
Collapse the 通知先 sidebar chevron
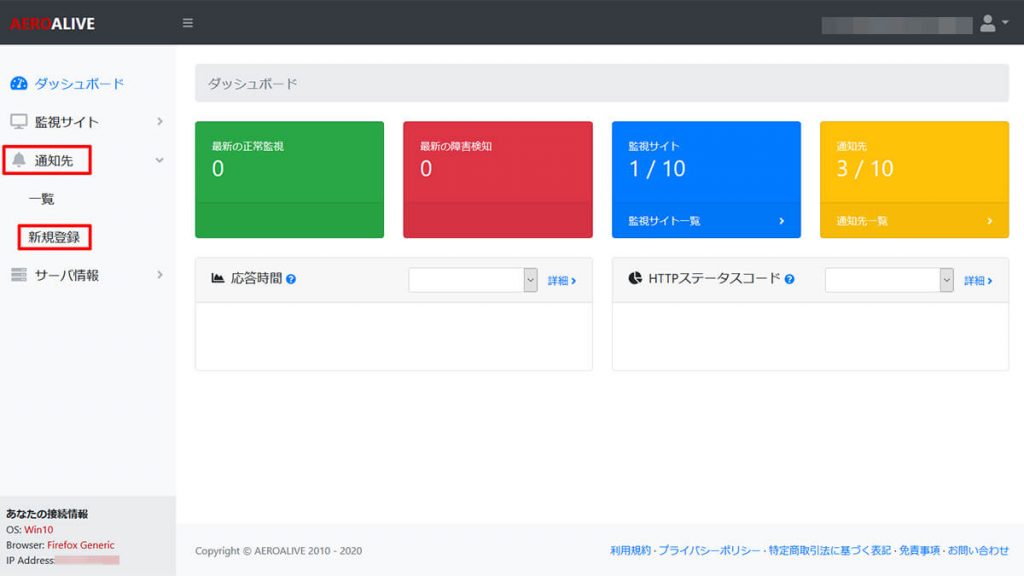click(x=159, y=160)
